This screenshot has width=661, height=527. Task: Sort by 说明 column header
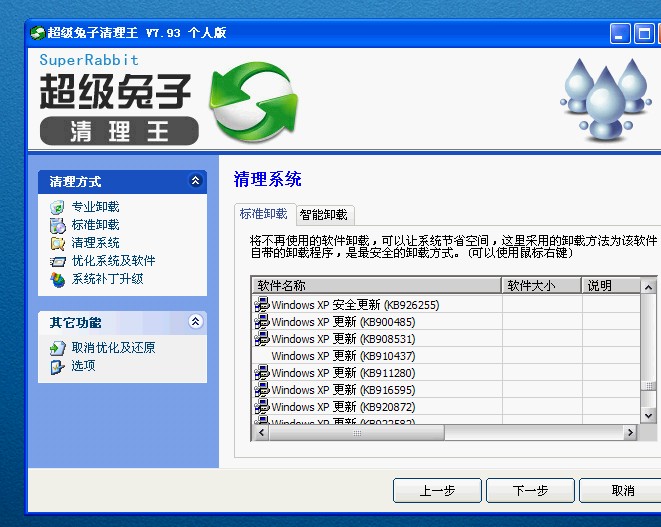click(611, 285)
